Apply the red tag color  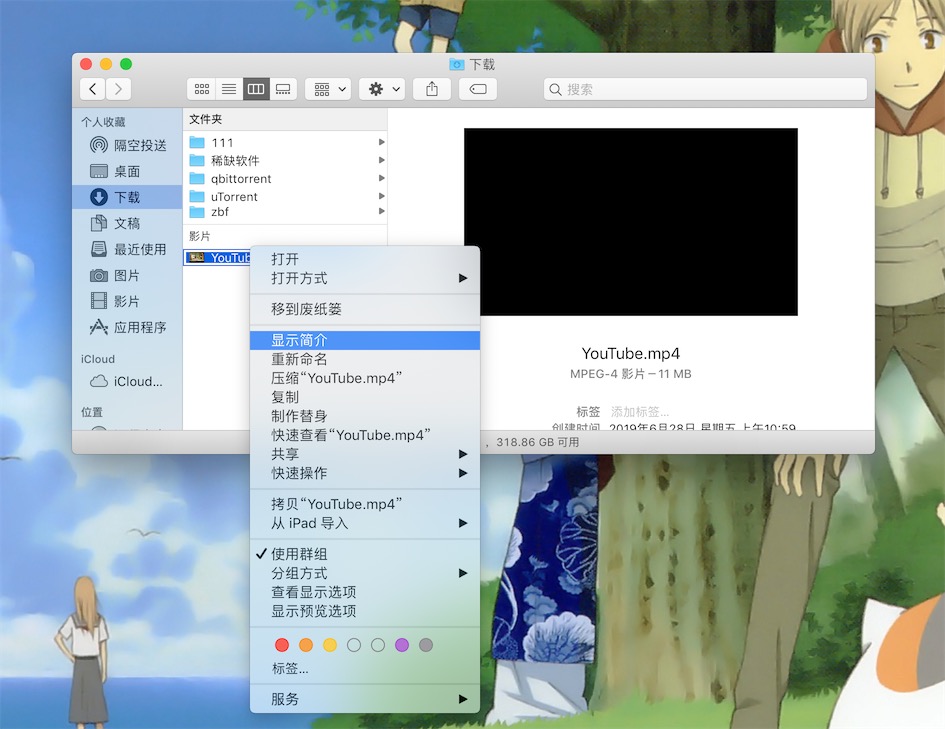[281, 645]
